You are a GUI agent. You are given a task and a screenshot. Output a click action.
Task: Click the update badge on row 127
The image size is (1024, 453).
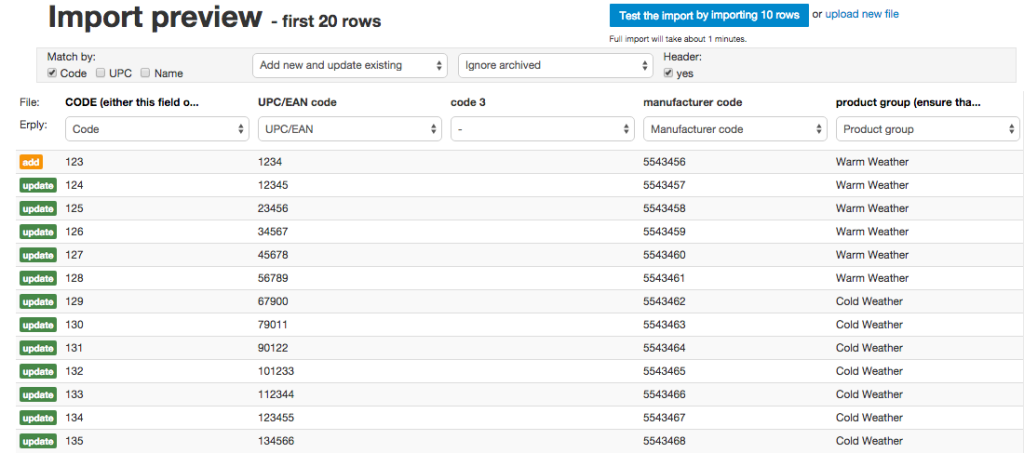tap(38, 255)
